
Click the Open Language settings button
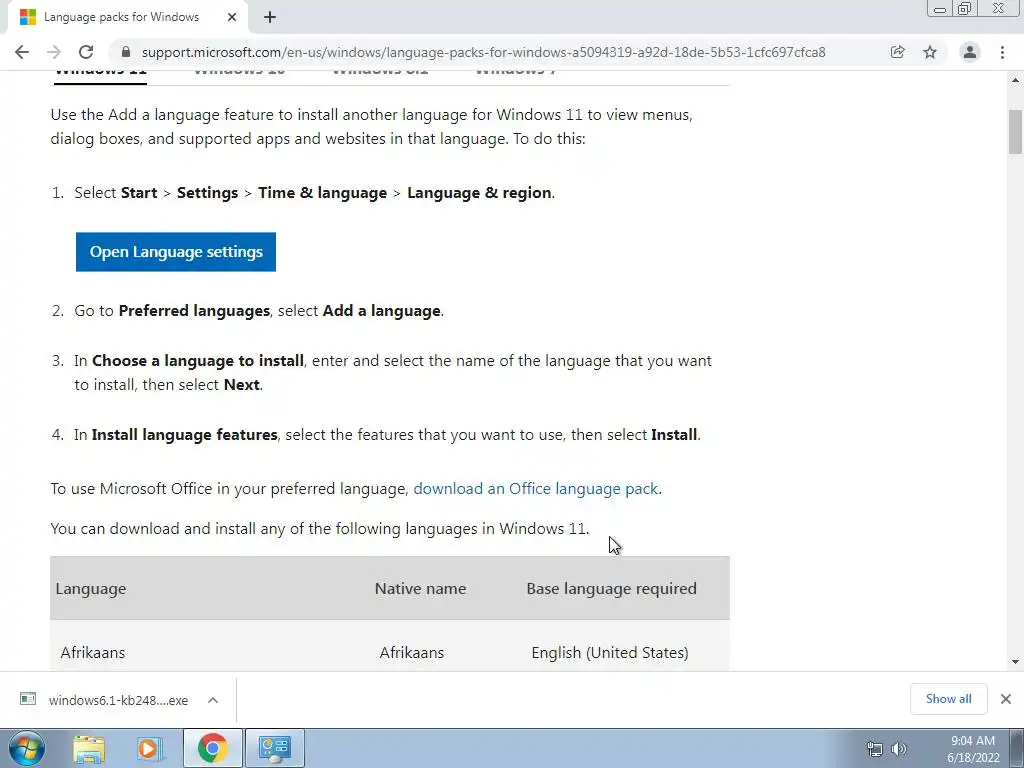tap(176, 252)
